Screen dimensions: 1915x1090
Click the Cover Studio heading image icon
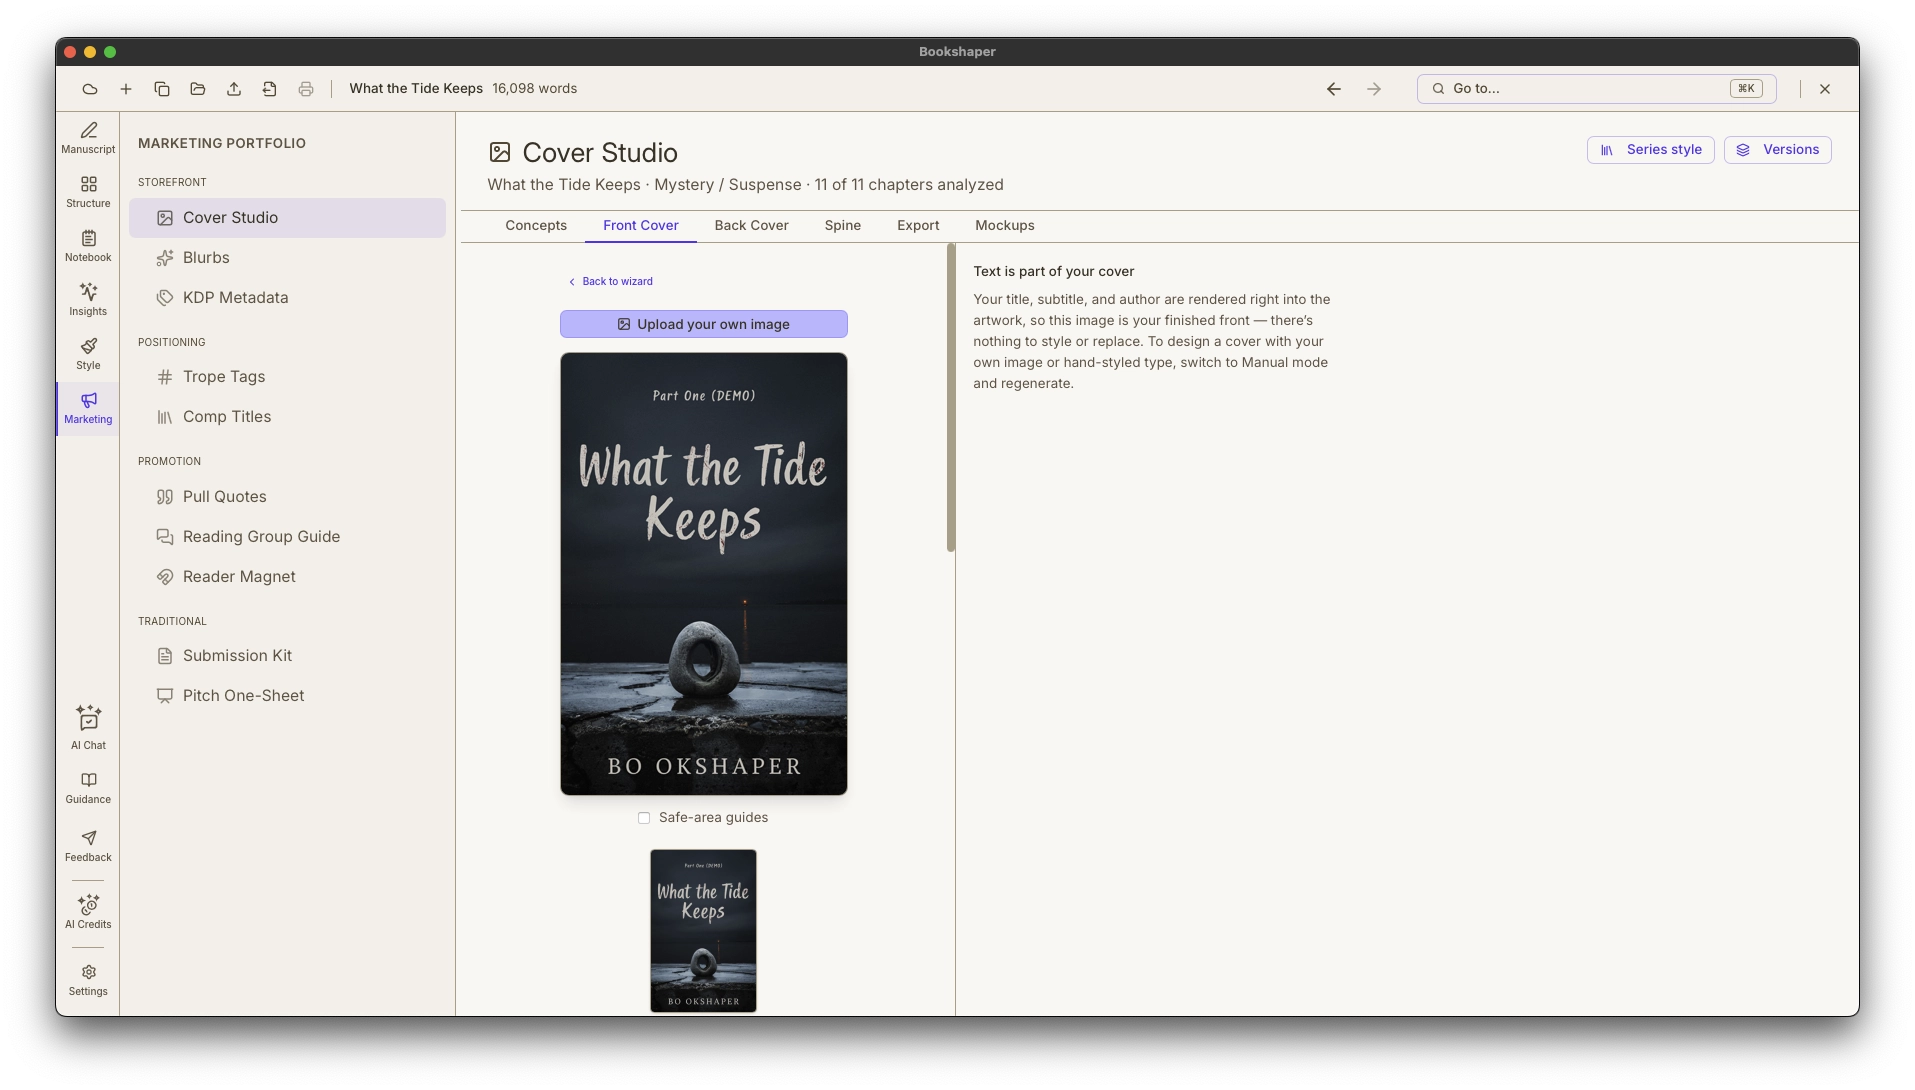point(500,153)
